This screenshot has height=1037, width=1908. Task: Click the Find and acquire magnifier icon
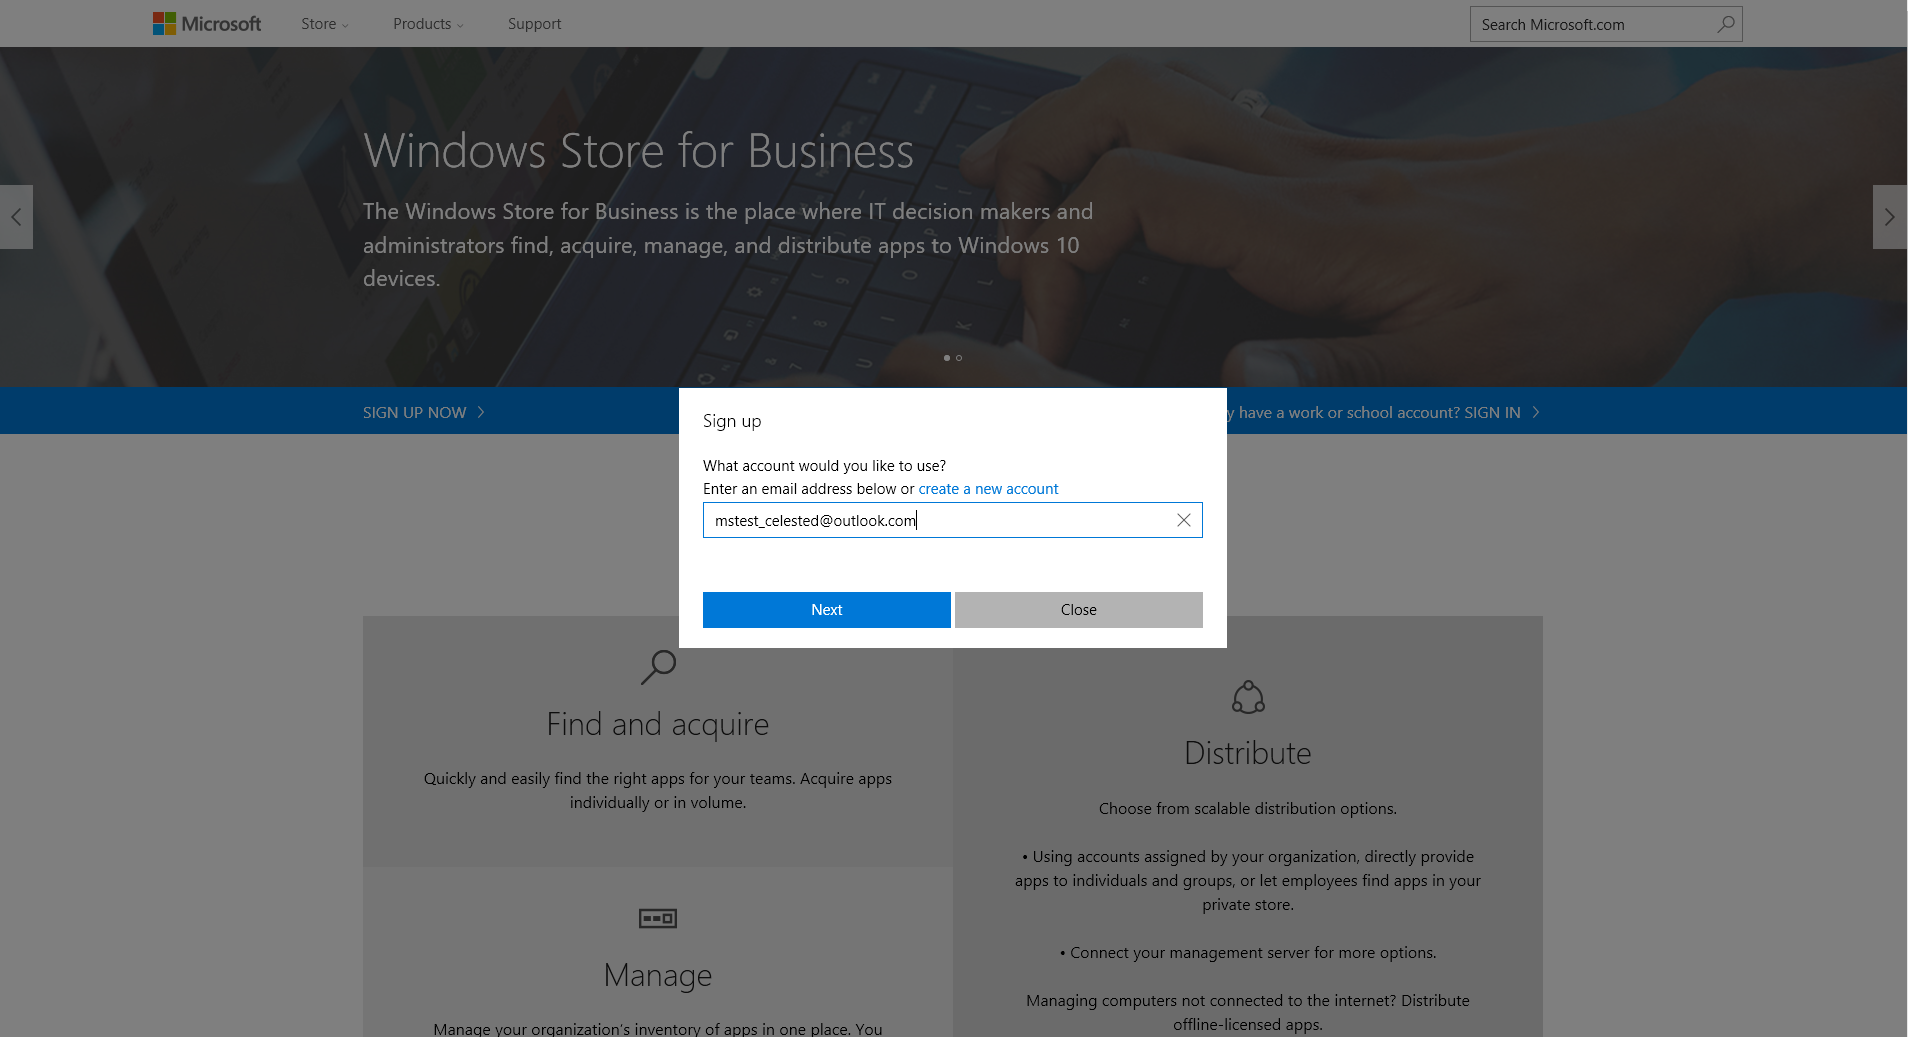(658, 667)
